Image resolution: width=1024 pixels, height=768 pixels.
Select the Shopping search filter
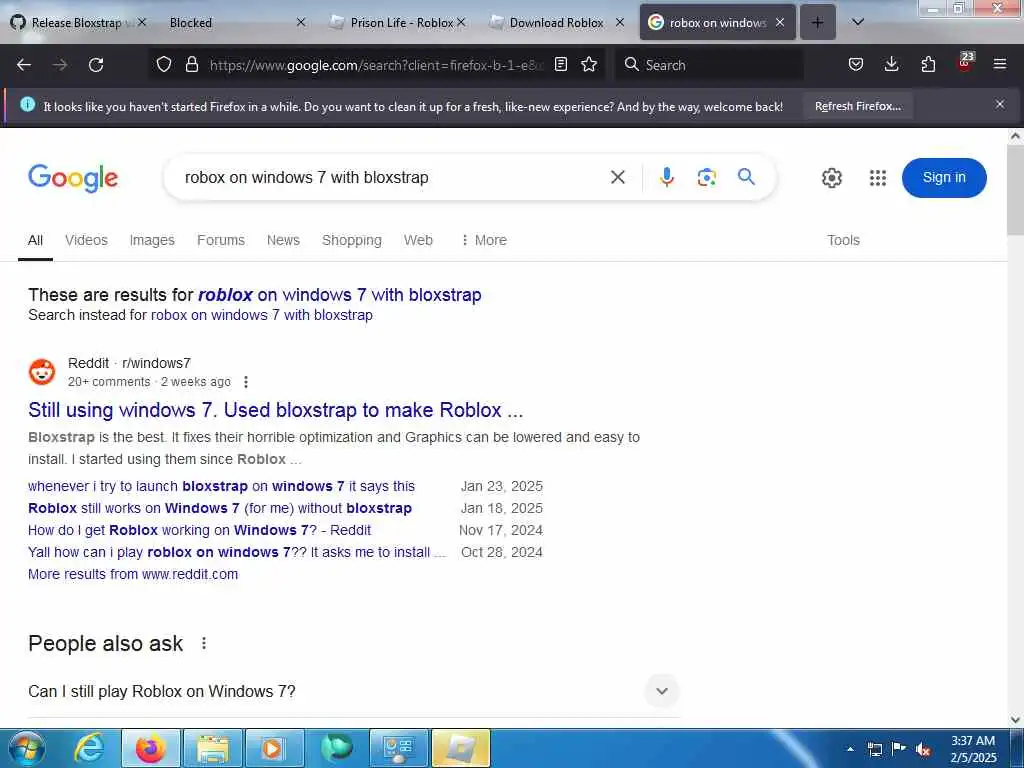tap(351, 240)
